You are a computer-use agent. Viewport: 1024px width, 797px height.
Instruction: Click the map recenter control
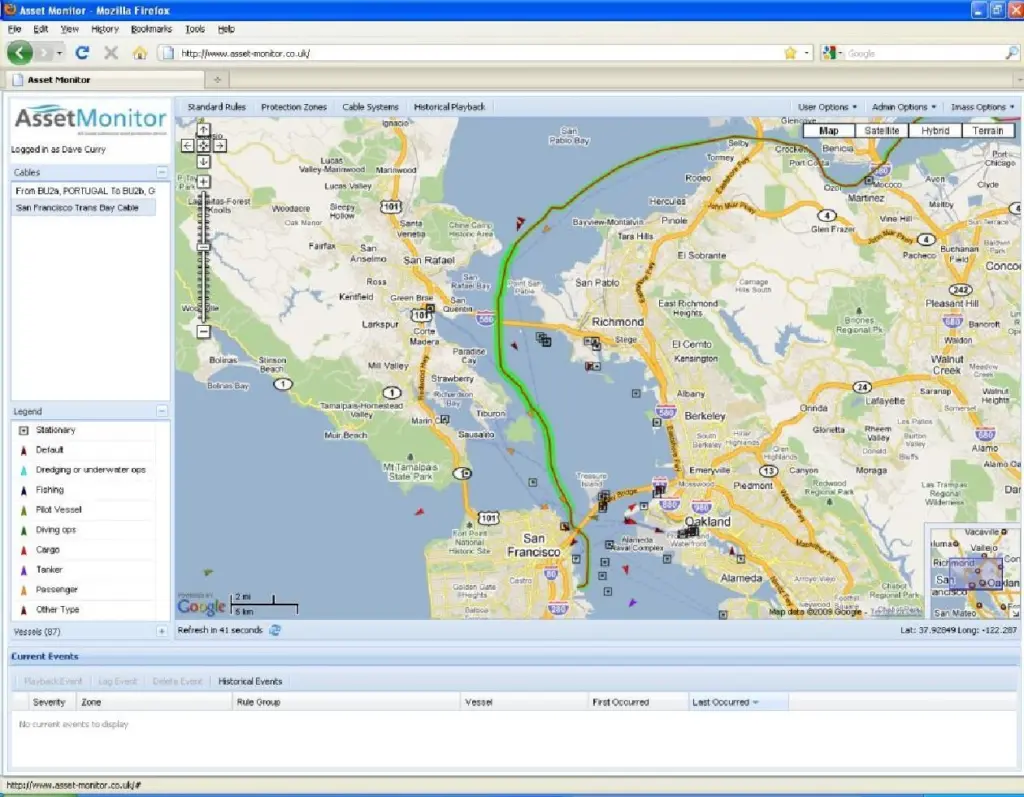[203, 145]
